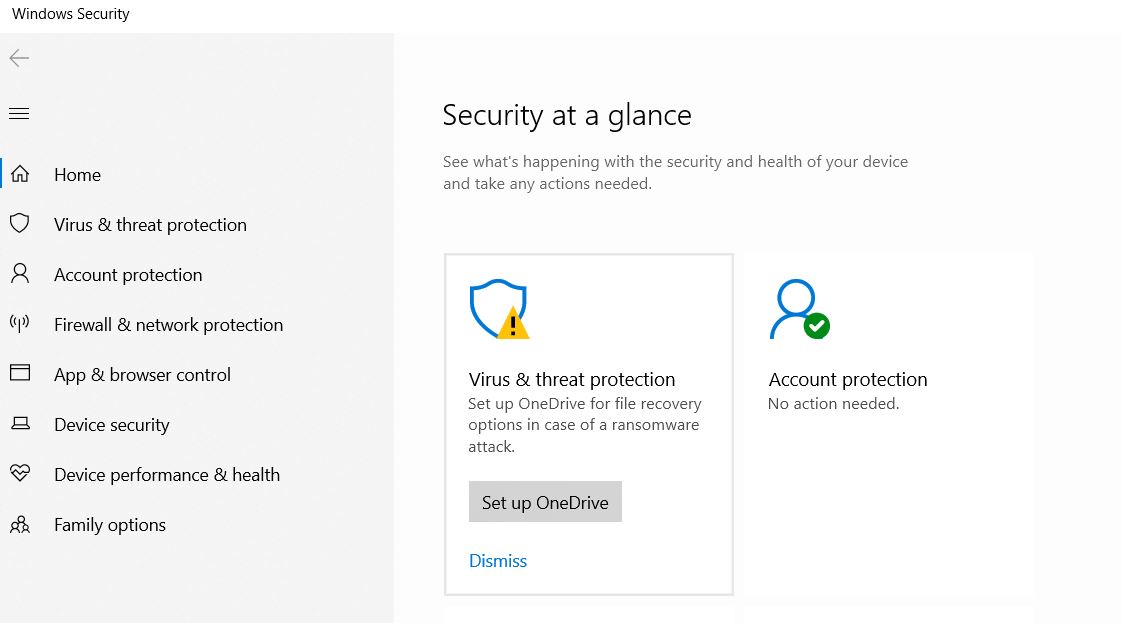This screenshot has width=1122, height=623.
Task: Click the Windows Security window title
Action: coord(71,14)
